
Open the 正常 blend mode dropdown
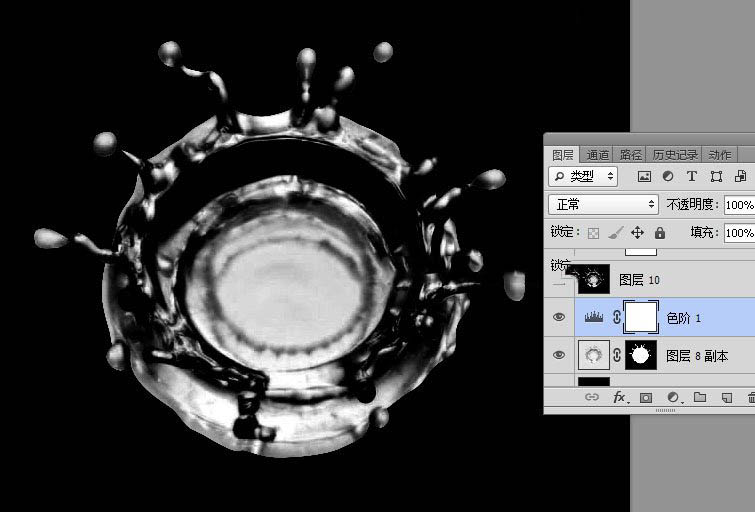click(603, 204)
